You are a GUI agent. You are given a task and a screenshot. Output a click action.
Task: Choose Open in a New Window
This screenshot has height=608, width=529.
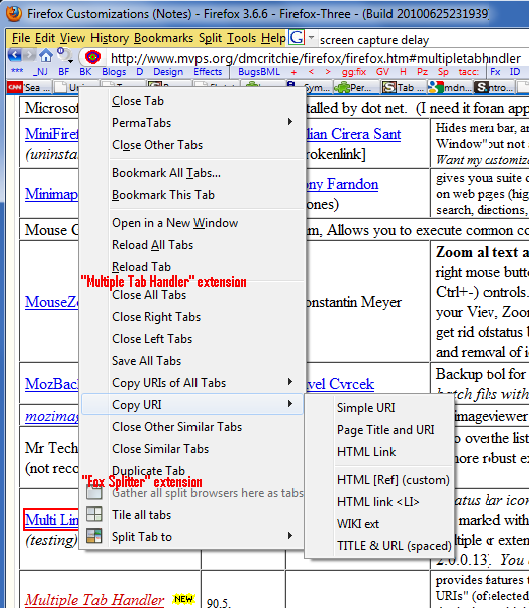pos(192,223)
